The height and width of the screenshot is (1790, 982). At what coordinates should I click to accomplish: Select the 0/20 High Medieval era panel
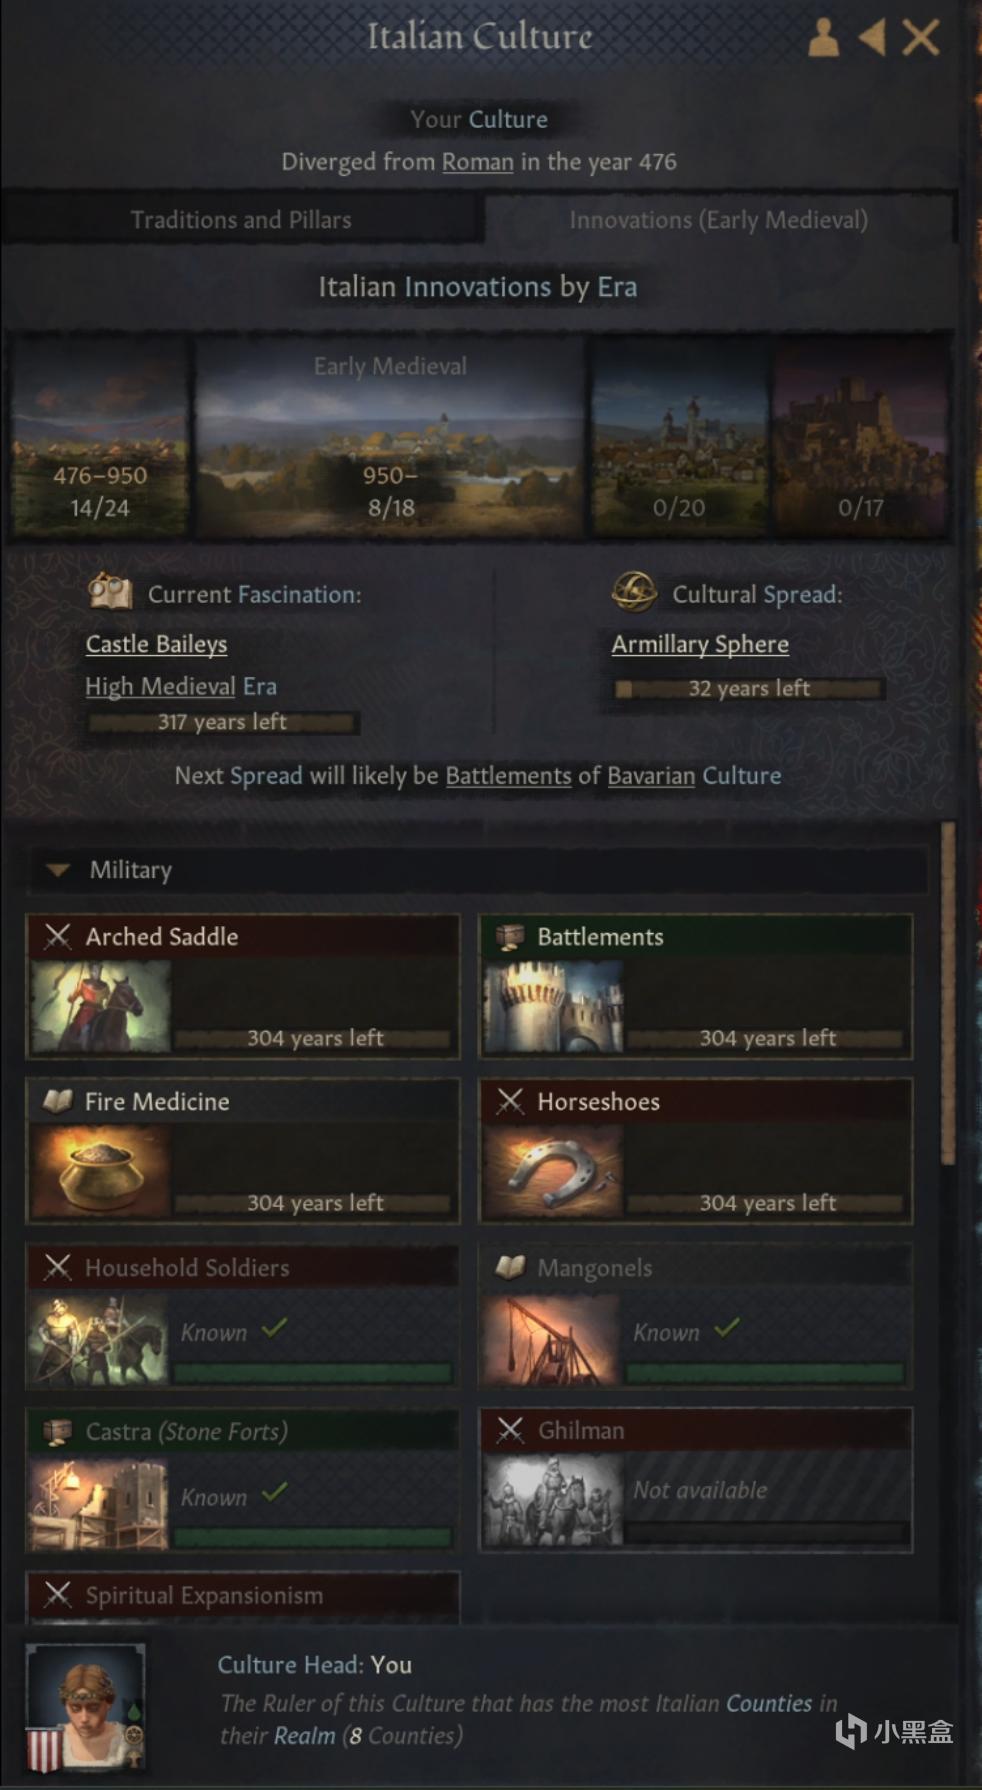click(x=679, y=437)
